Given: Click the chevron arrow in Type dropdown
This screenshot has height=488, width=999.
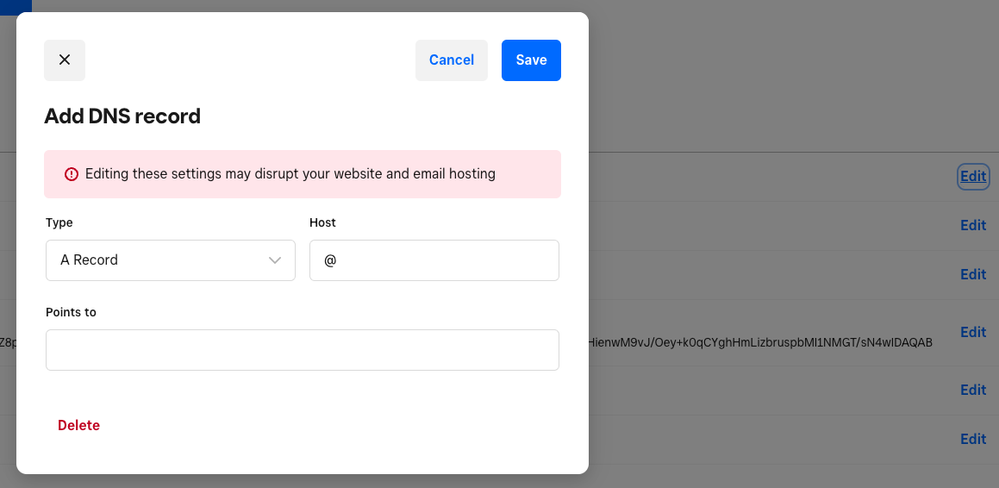Looking at the screenshot, I should coord(275,260).
